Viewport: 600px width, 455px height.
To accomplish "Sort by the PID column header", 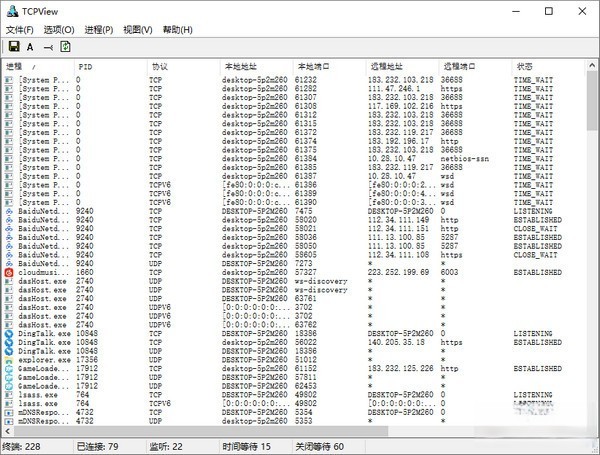I will point(111,67).
